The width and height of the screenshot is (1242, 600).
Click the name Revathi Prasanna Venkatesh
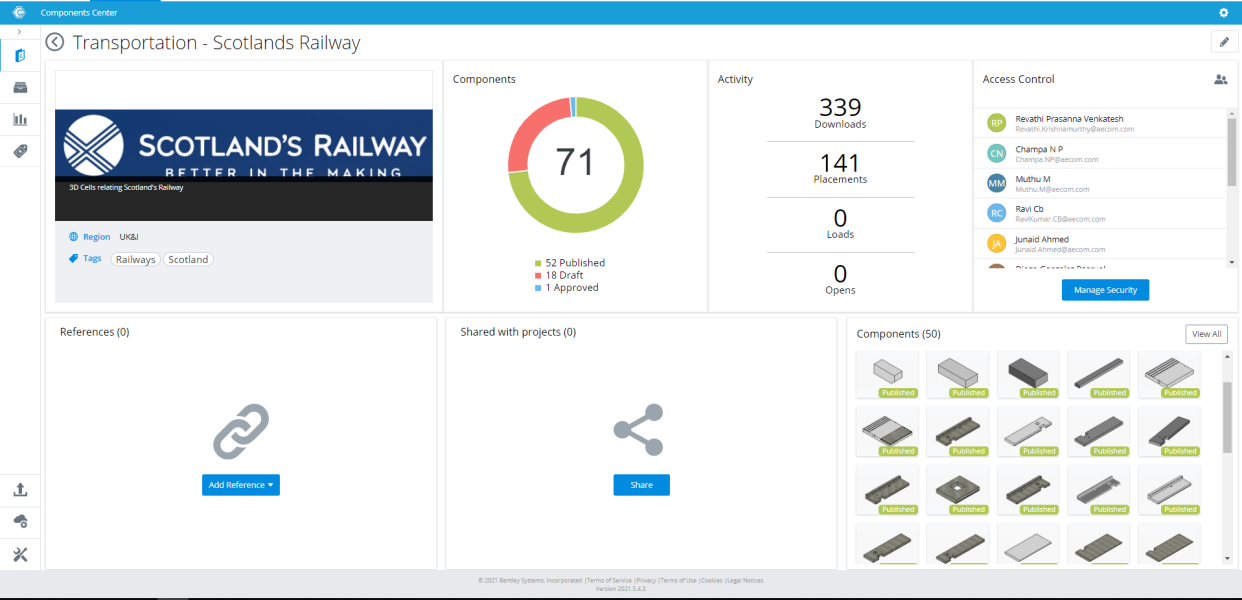(x=1069, y=119)
